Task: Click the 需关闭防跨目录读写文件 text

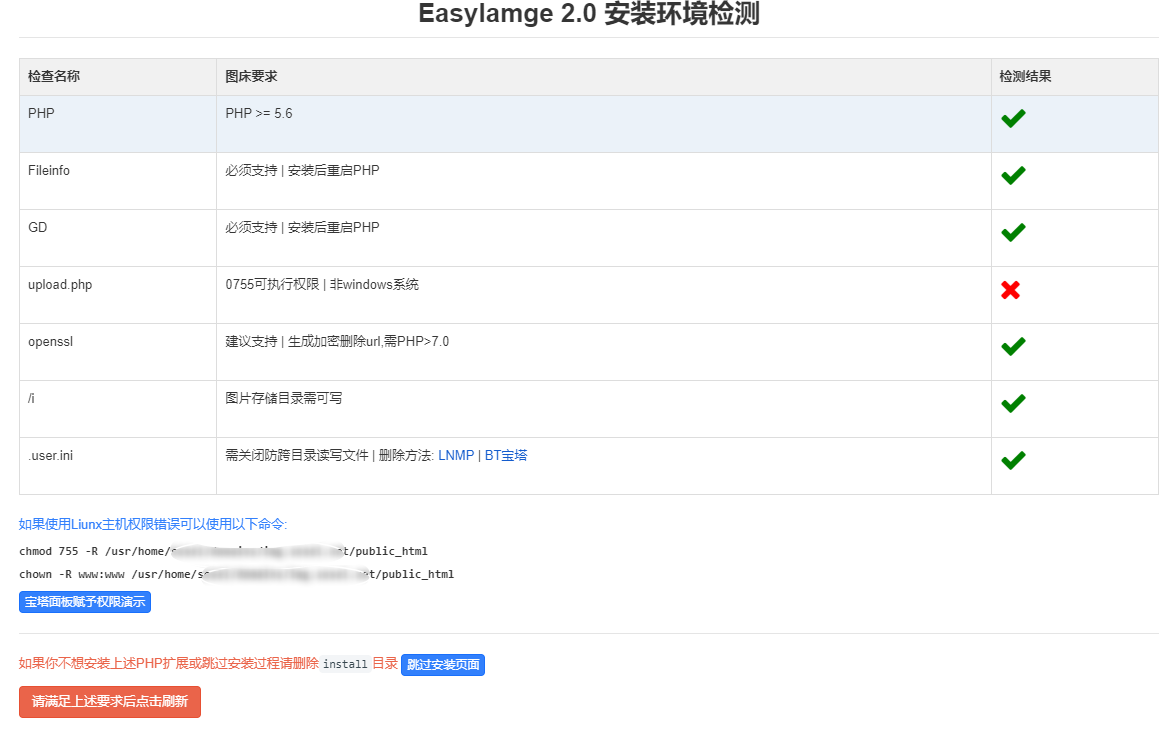Action: pos(297,455)
